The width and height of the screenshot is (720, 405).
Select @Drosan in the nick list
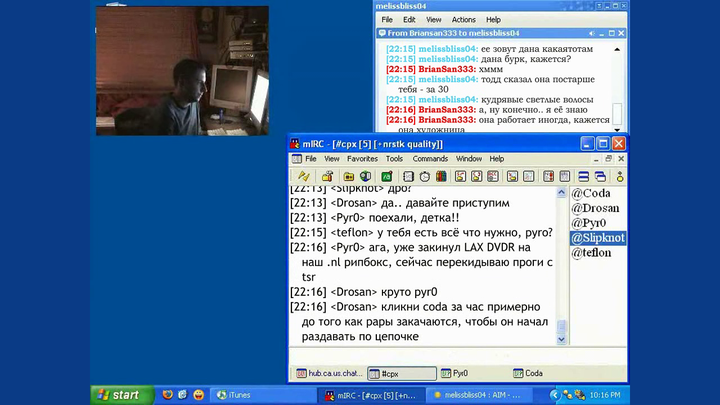click(x=595, y=208)
